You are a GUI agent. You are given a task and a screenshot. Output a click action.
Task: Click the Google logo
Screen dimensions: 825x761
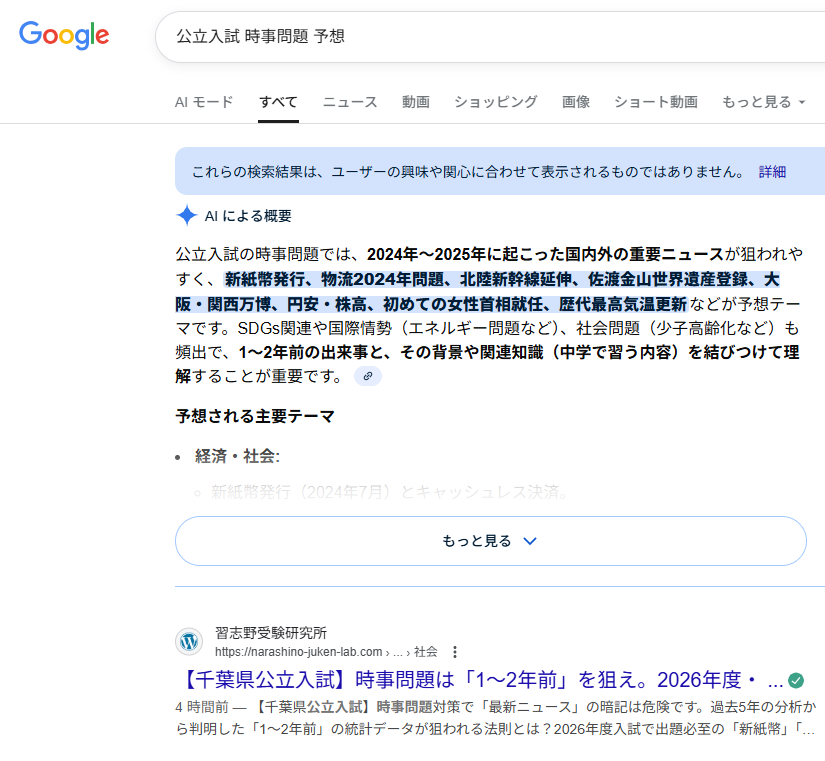click(64, 36)
